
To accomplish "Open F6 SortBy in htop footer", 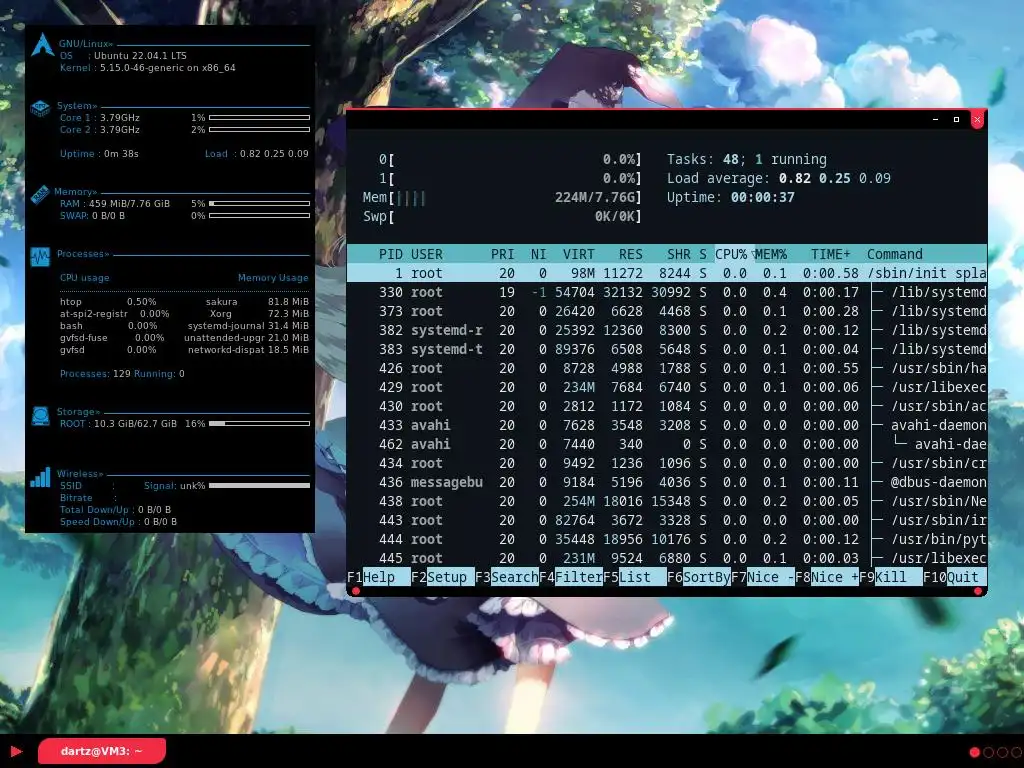I will click(x=699, y=577).
